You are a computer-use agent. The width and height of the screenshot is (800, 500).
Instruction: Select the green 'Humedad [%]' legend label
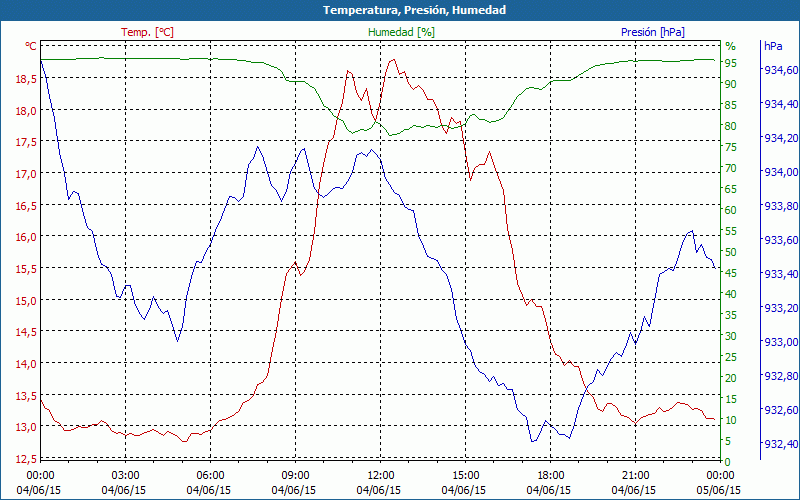[401, 32]
